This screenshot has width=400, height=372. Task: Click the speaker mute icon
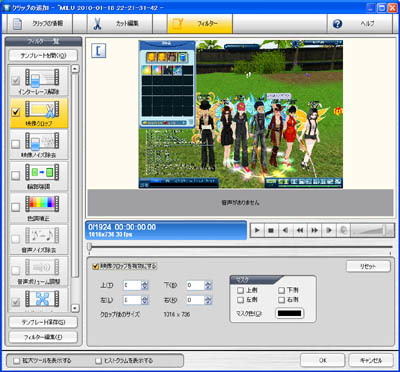343,230
